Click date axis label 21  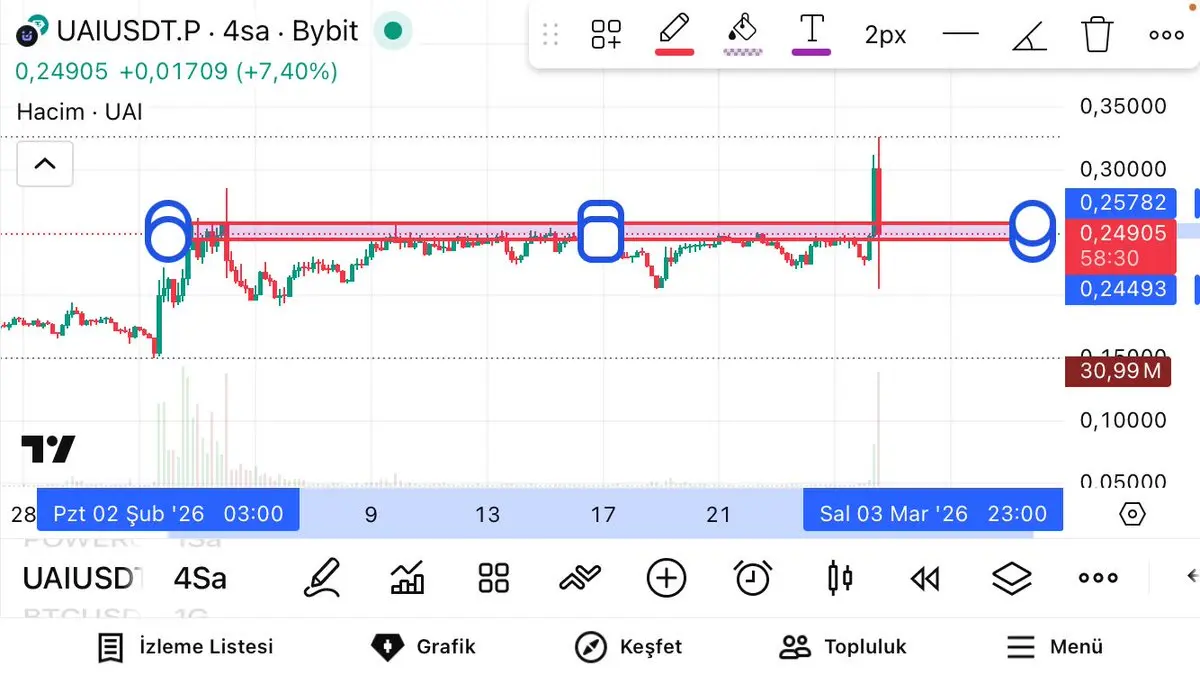pyautogui.click(x=718, y=515)
